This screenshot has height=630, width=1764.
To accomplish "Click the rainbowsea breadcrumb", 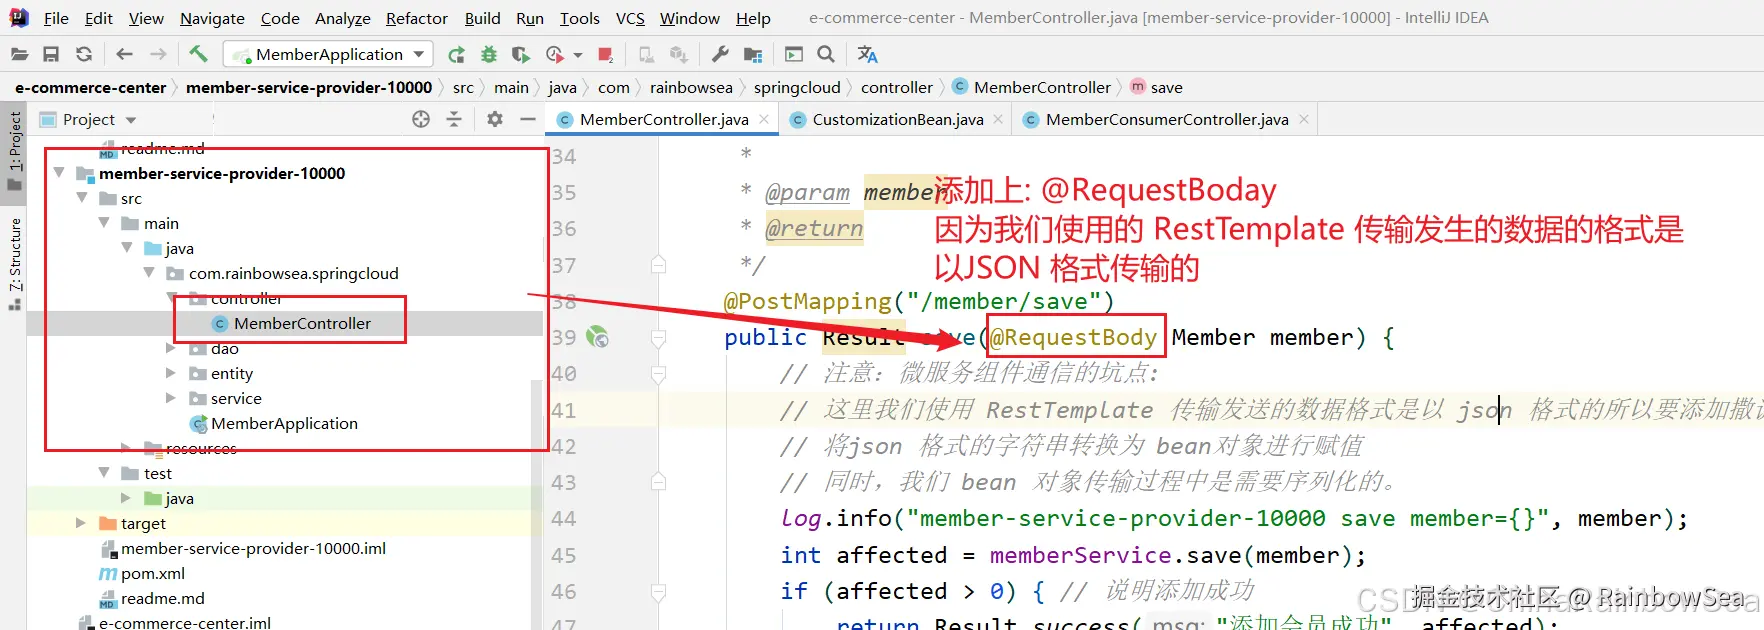I will (691, 87).
